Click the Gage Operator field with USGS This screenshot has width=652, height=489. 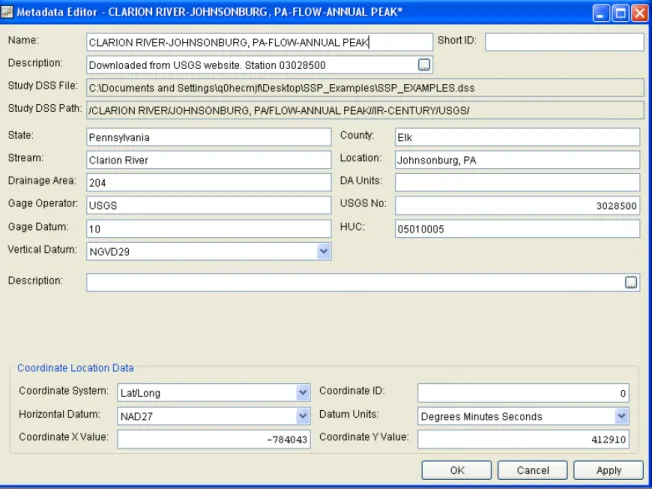tap(209, 205)
